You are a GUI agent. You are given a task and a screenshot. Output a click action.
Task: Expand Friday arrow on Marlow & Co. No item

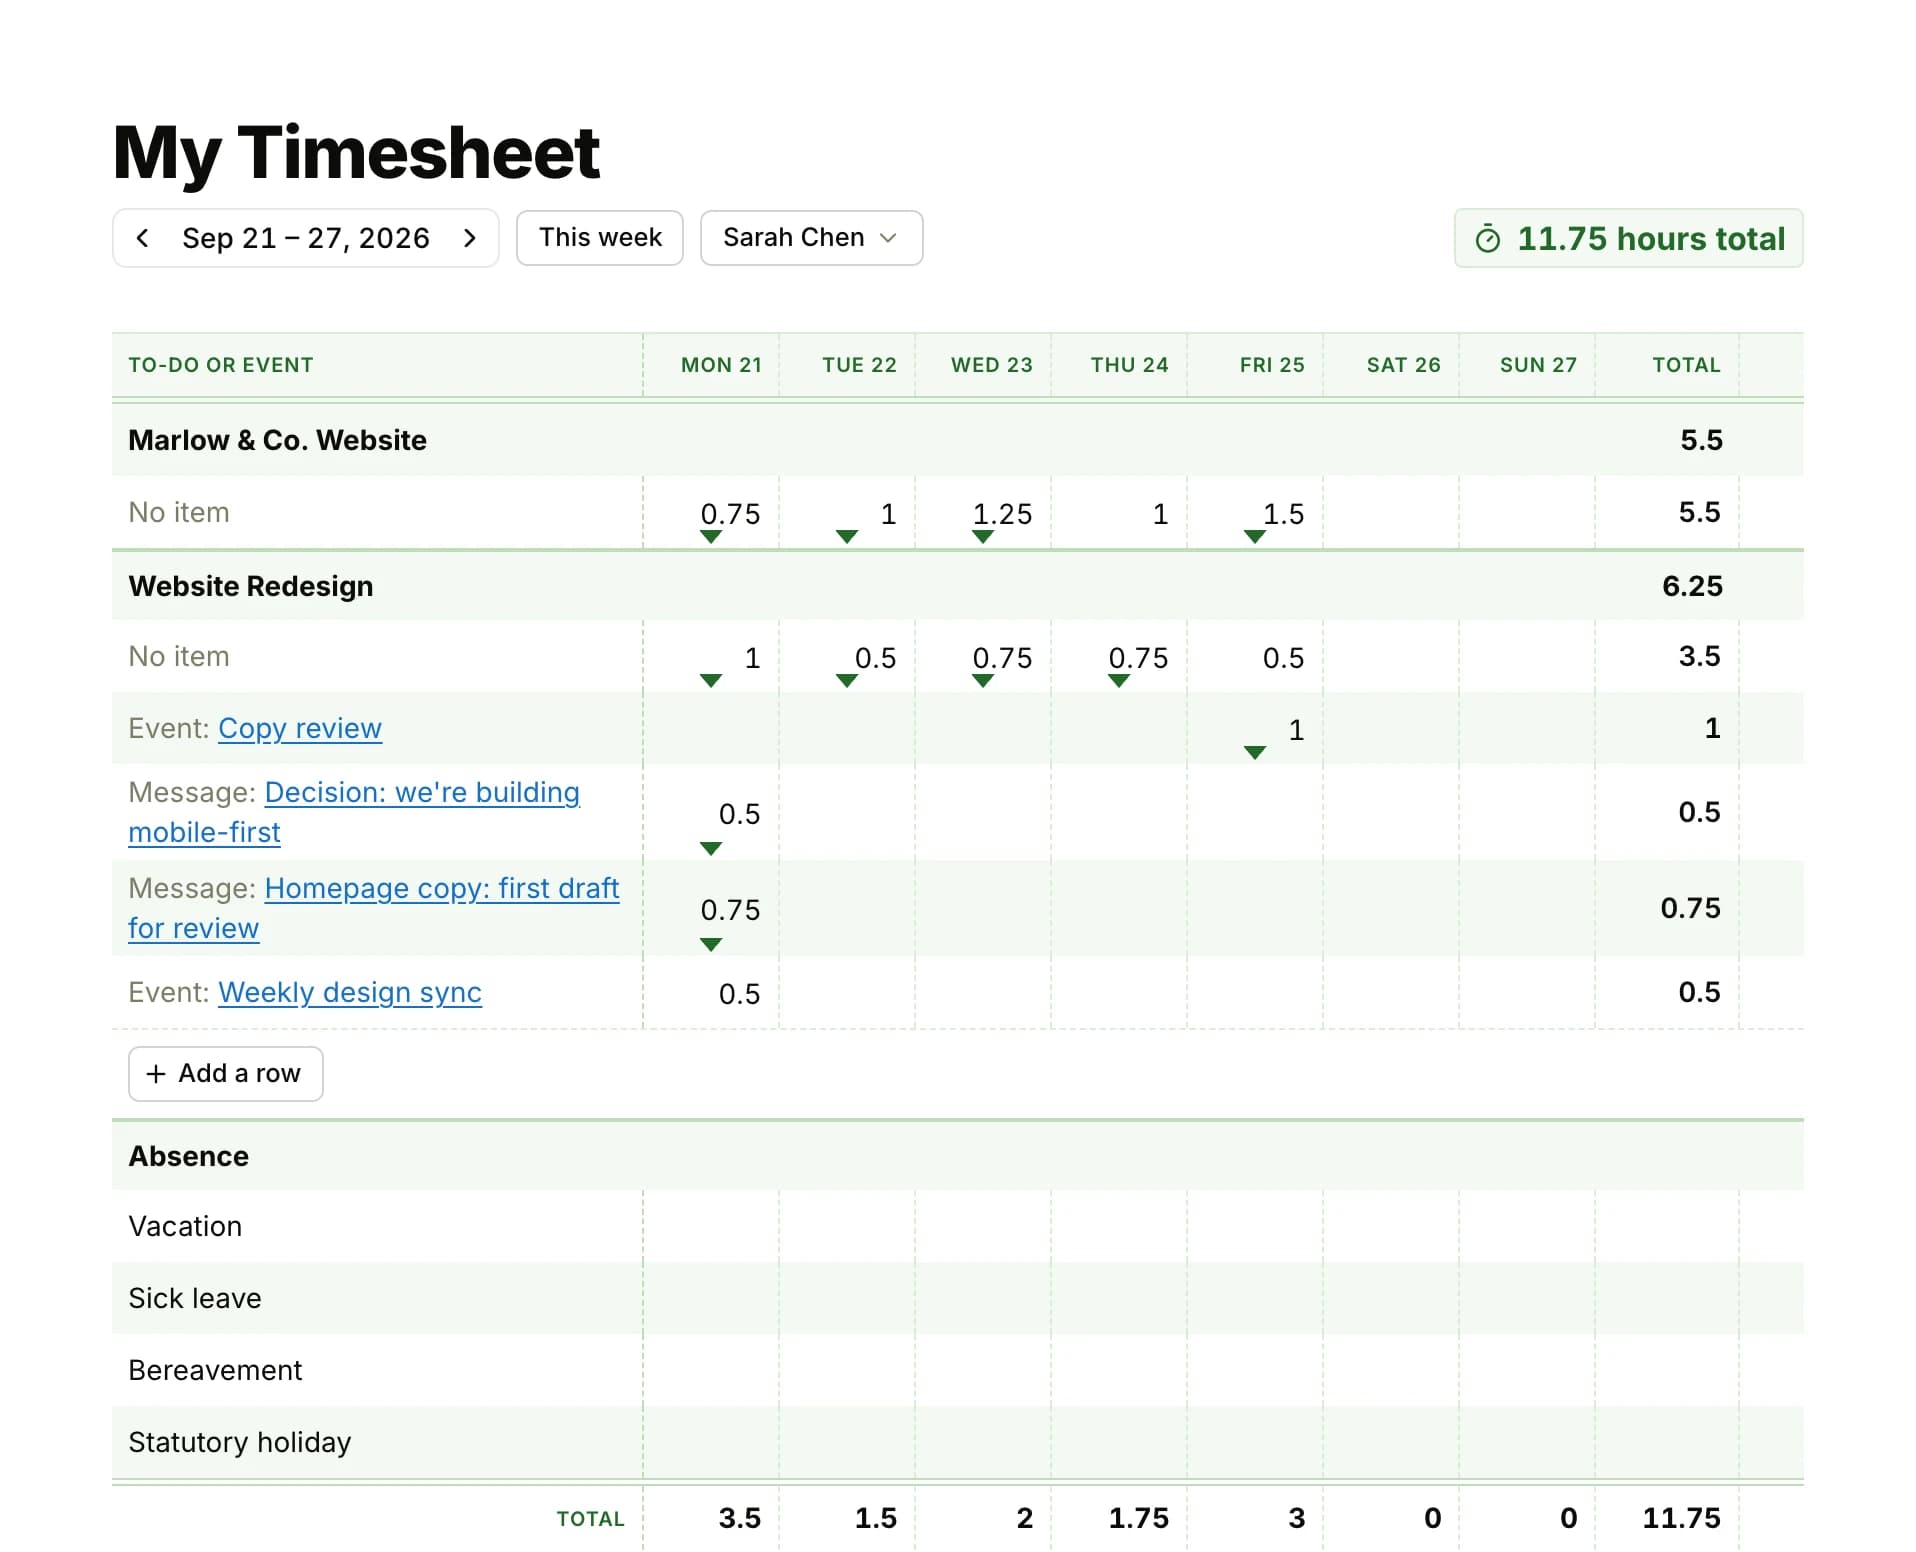point(1255,537)
